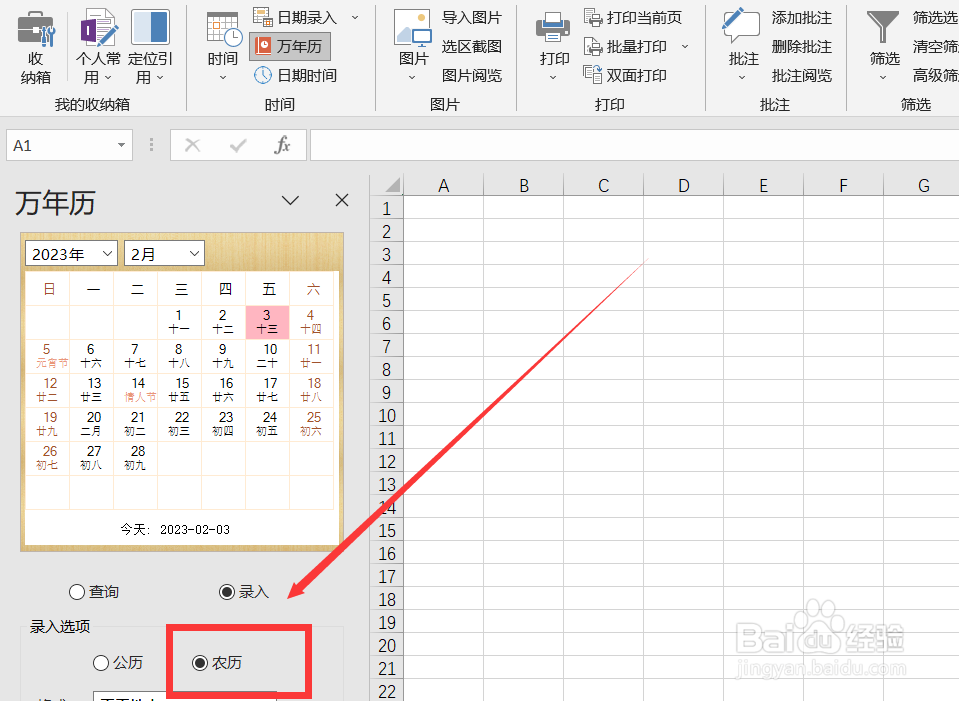Select the 录入 radio button

click(x=227, y=592)
